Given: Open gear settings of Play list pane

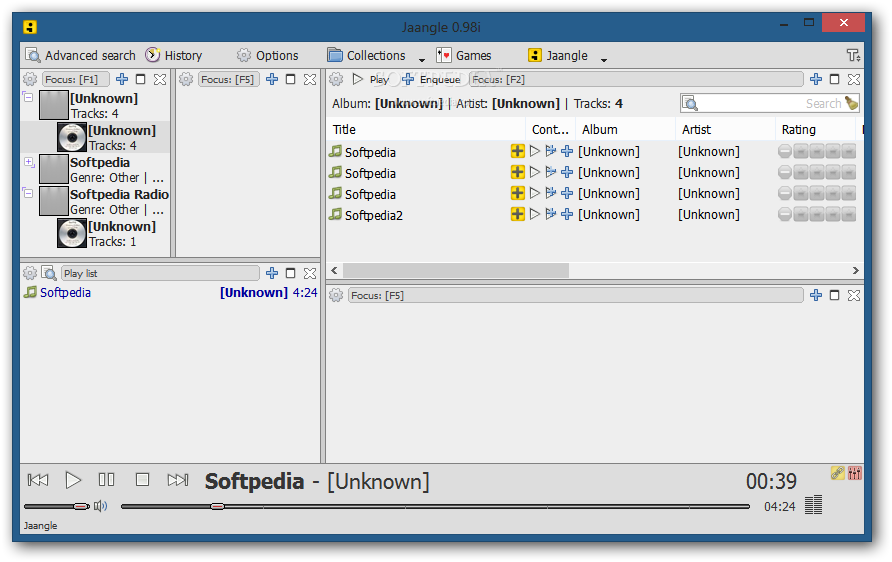Looking at the screenshot, I should [x=30, y=273].
